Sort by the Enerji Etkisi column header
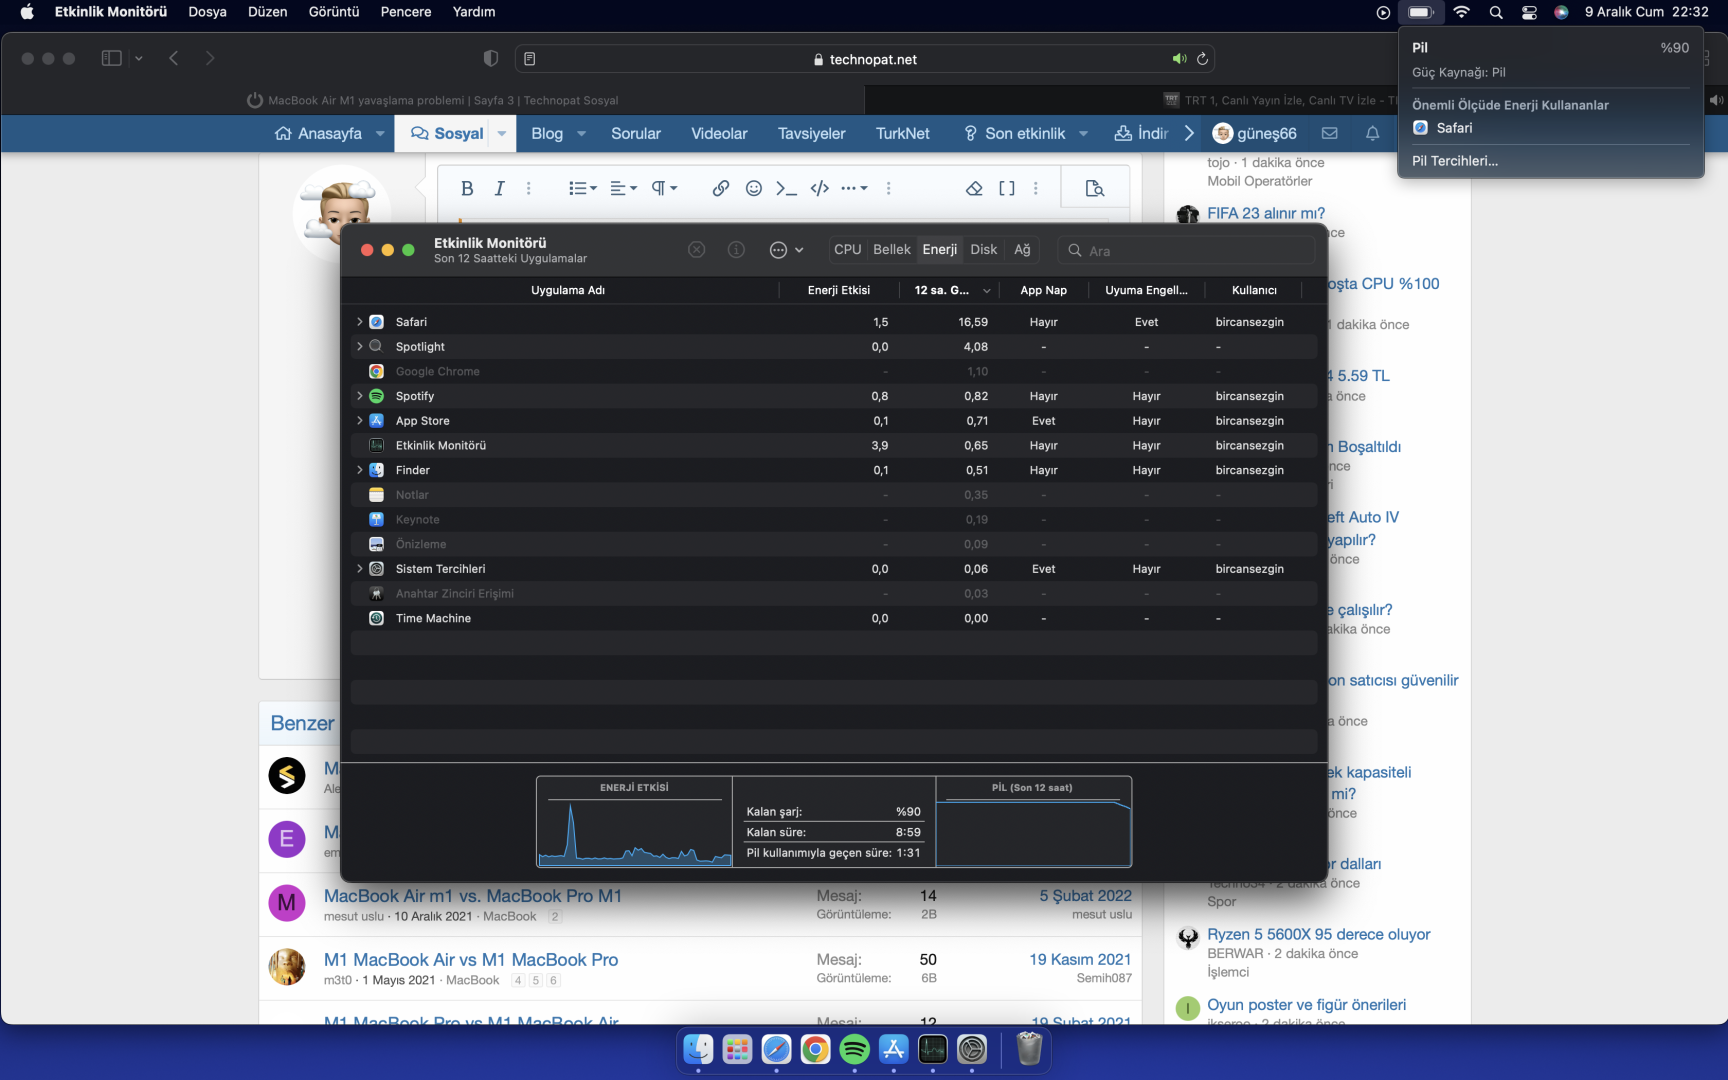 coord(839,290)
